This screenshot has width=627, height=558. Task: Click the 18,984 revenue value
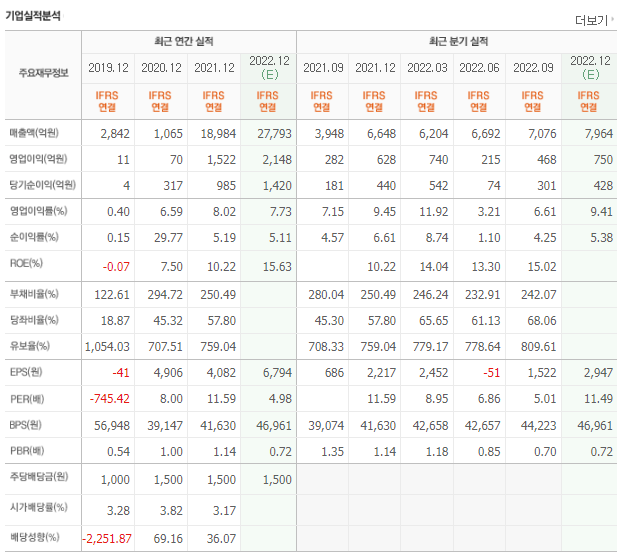[218, 134]
